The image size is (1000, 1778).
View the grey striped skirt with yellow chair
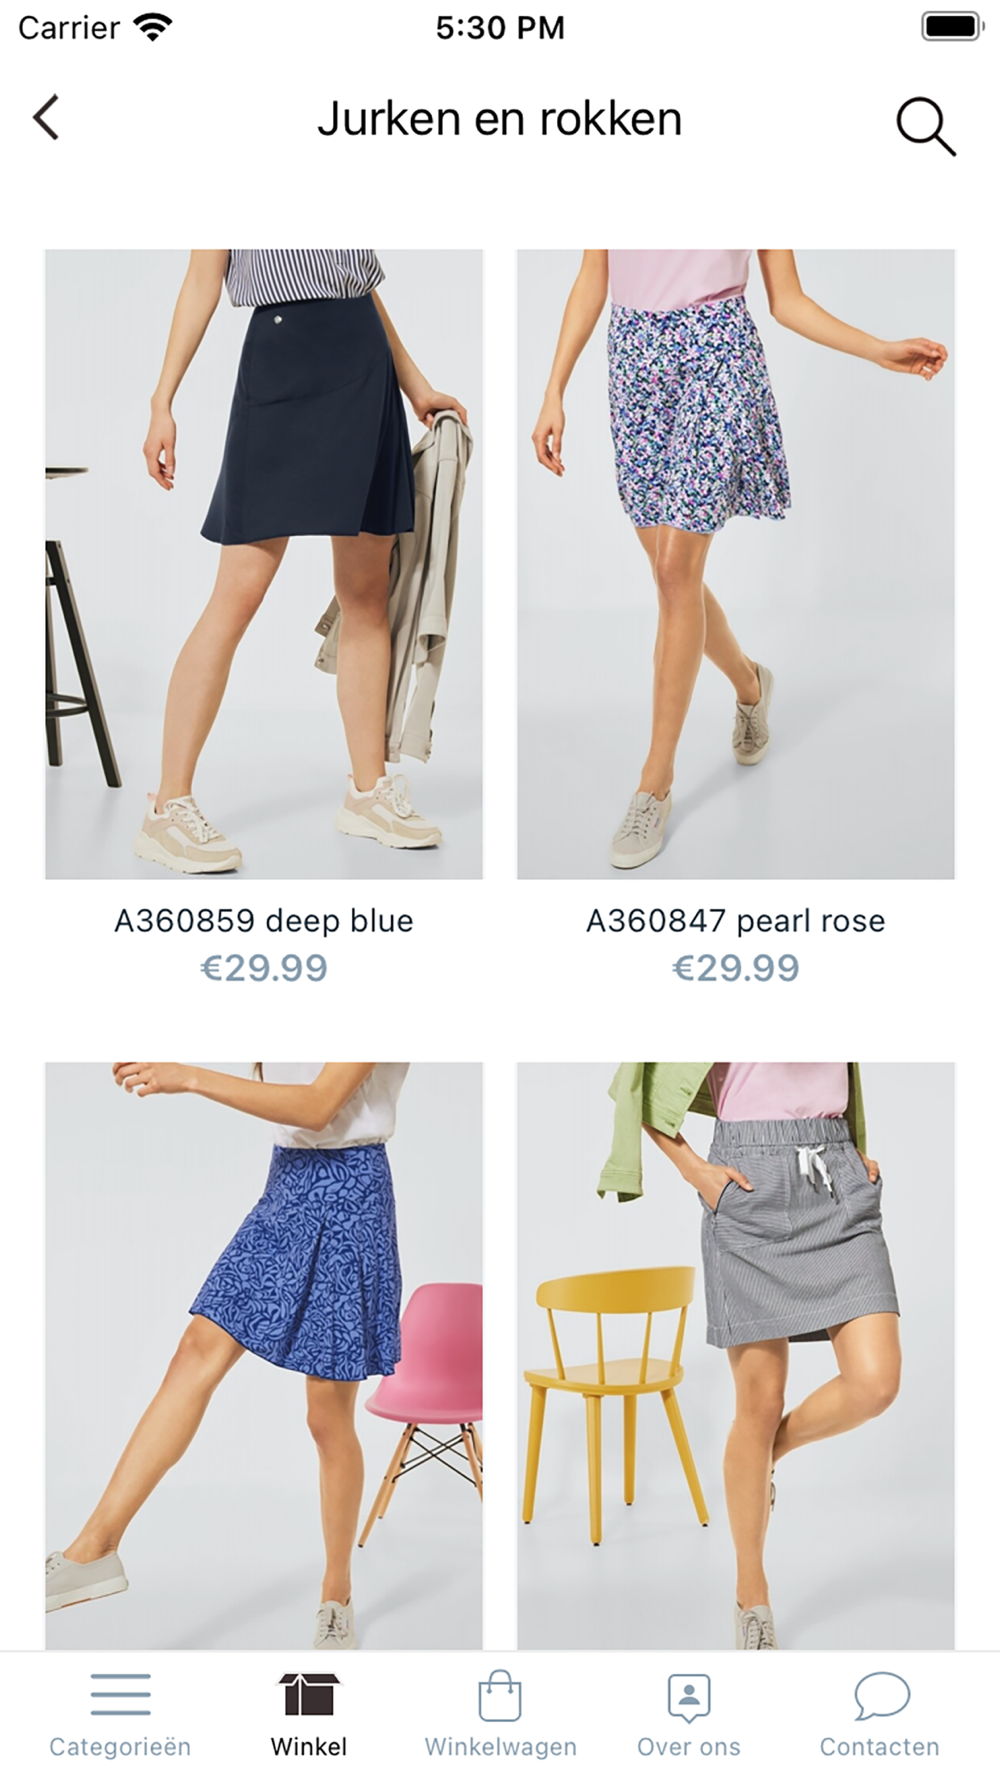coord(736,1355)
